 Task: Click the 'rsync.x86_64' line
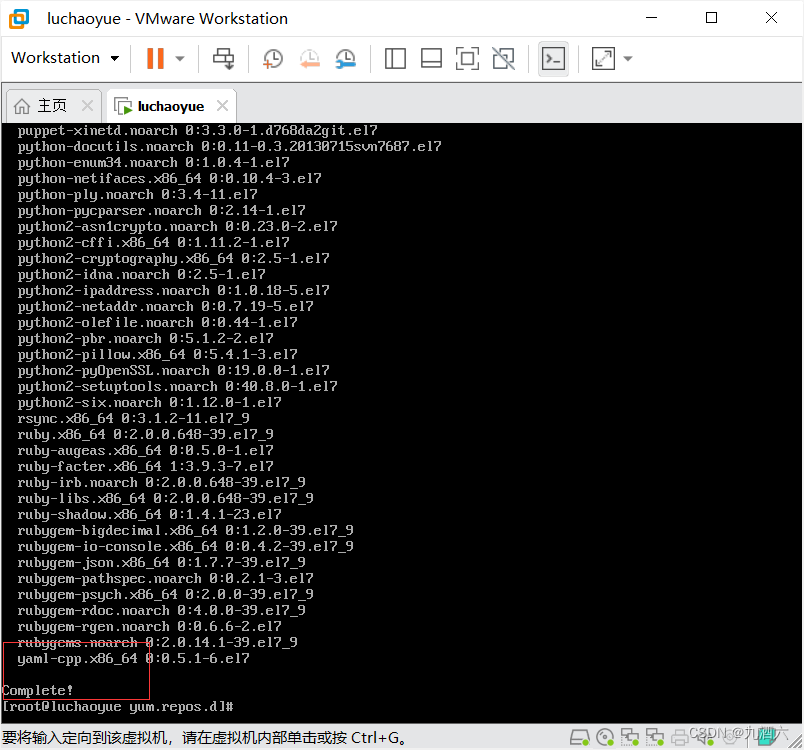(133, 419)
